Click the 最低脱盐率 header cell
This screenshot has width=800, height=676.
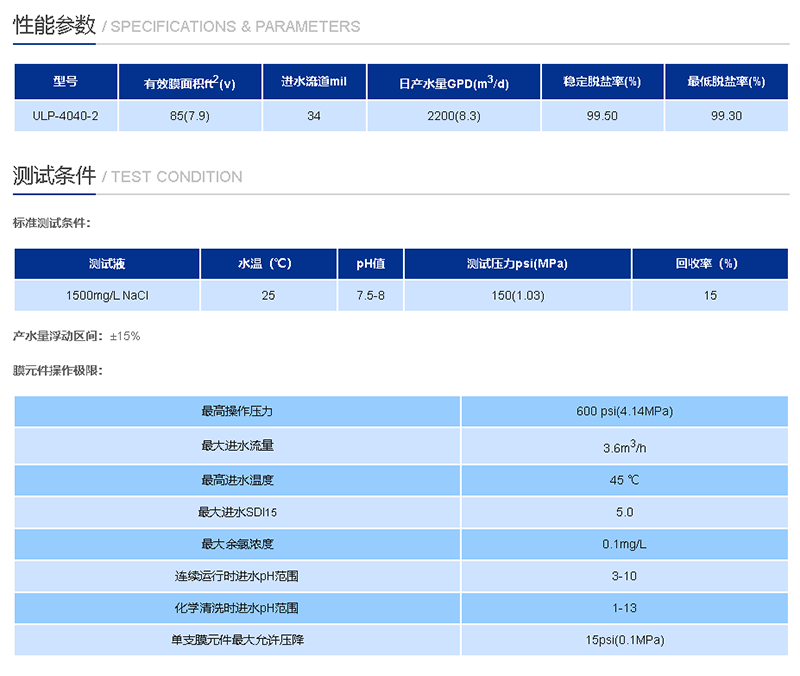pos(722,82)
